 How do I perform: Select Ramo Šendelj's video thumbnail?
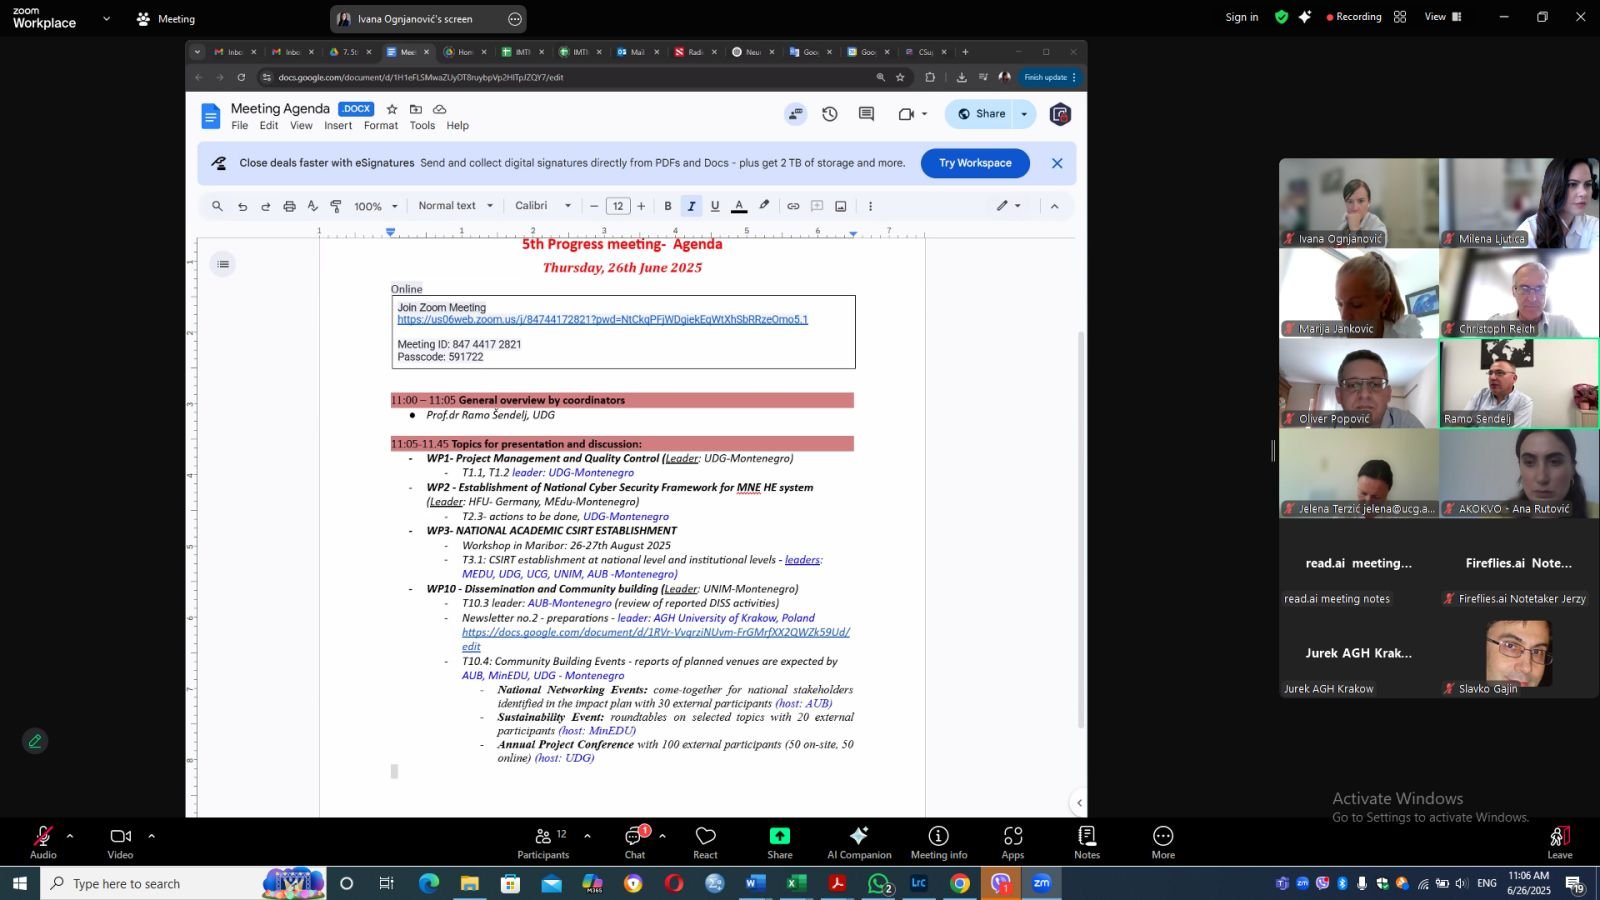(x=1519, y=383)
